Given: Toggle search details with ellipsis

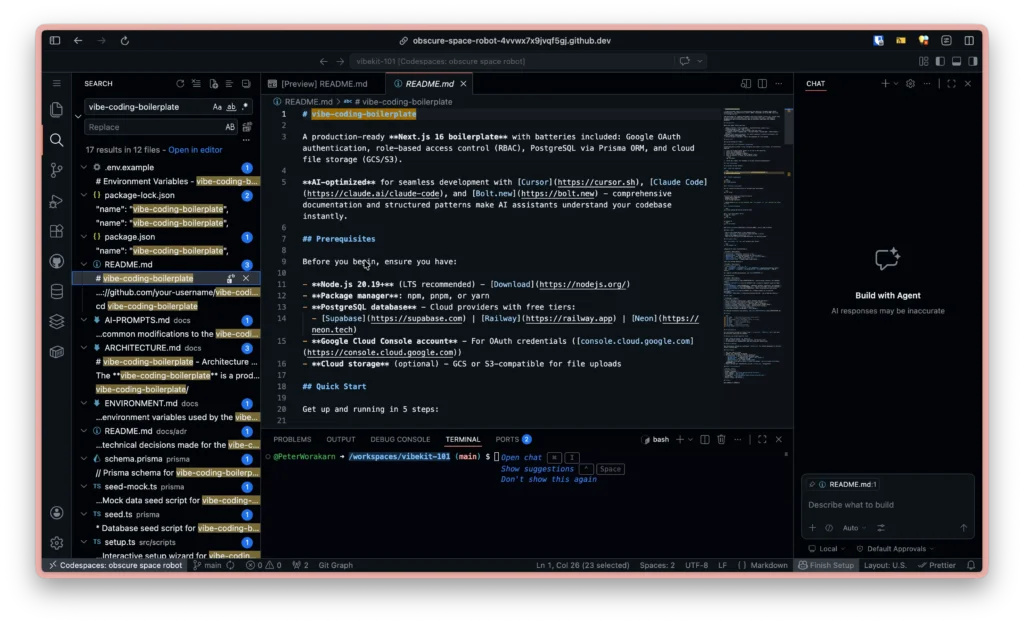Looking at the screenshot, I should pos(246,140).
